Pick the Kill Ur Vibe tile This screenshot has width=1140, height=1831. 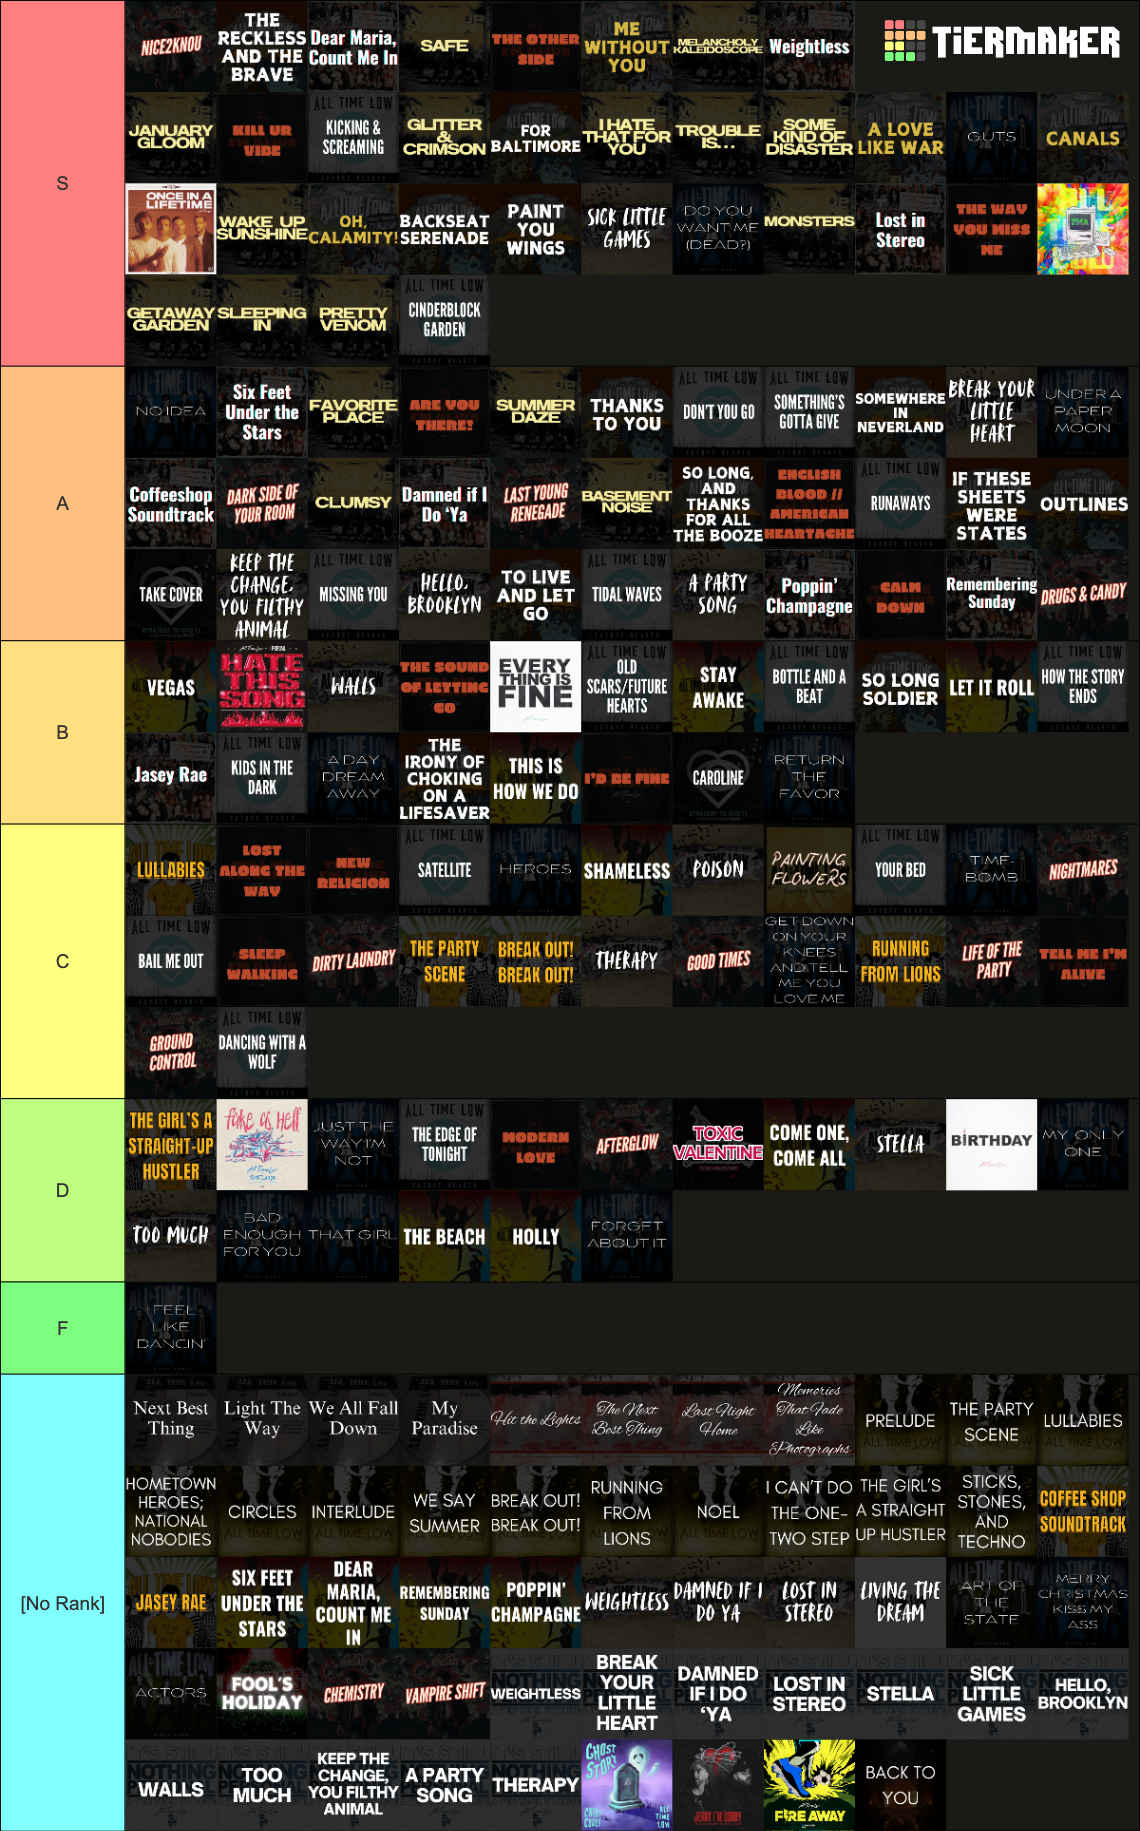pyautogui.click(x=262, y=137)
